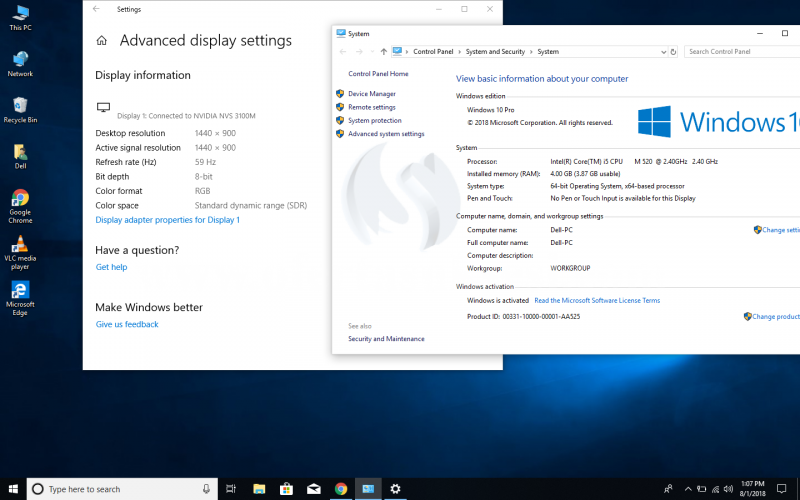Click 'WORKGROUP' value text
Image resolution: width=800 pixels, height=500 pixels.
click(570, 268)
